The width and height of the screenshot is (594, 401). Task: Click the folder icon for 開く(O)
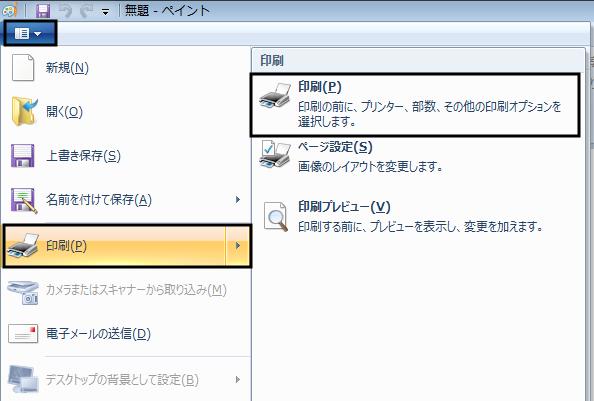point(24,111)
